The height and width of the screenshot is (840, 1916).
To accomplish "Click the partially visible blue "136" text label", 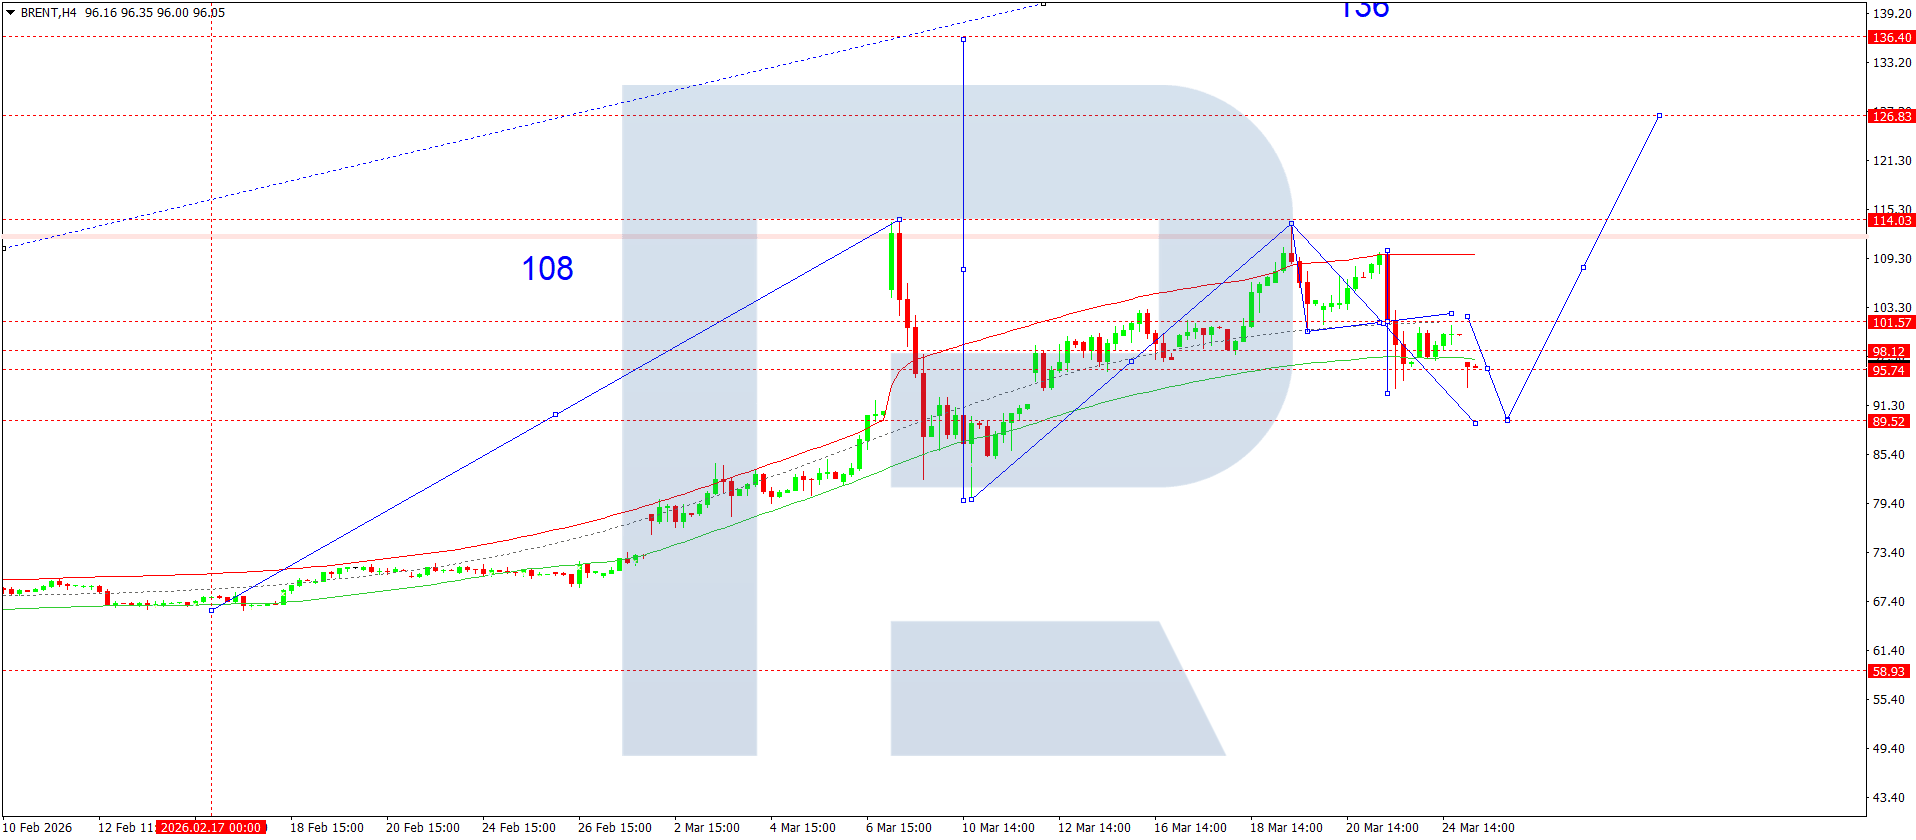I will point(1364,10).
